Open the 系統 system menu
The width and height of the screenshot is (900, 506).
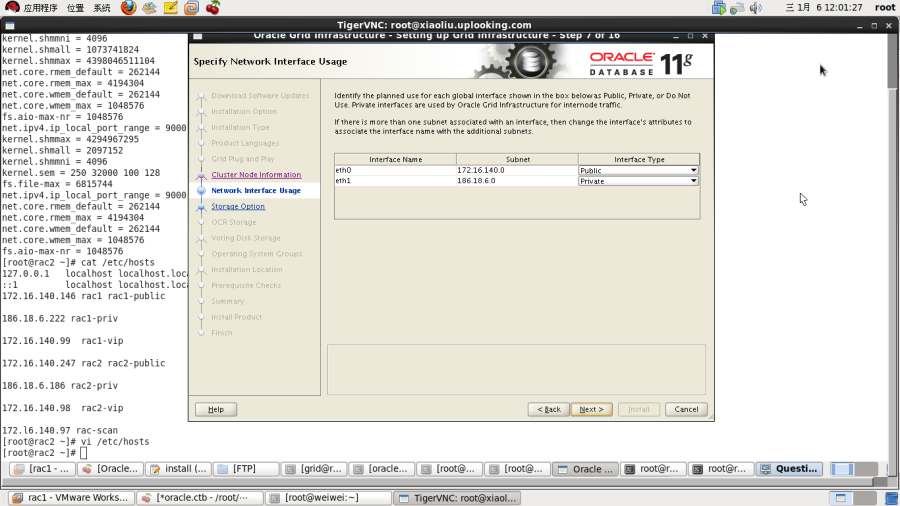[102, 7]
